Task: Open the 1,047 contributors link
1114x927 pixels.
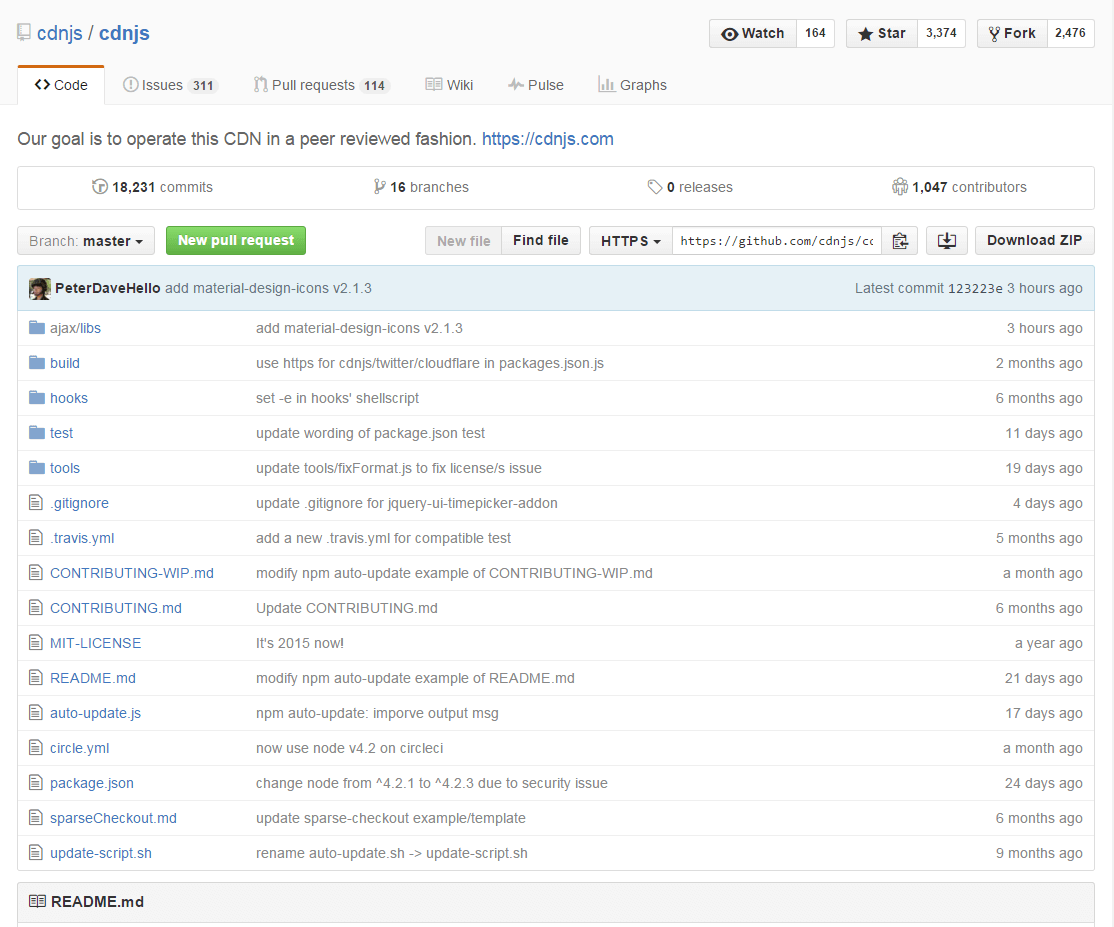Action: pos(959,187)
